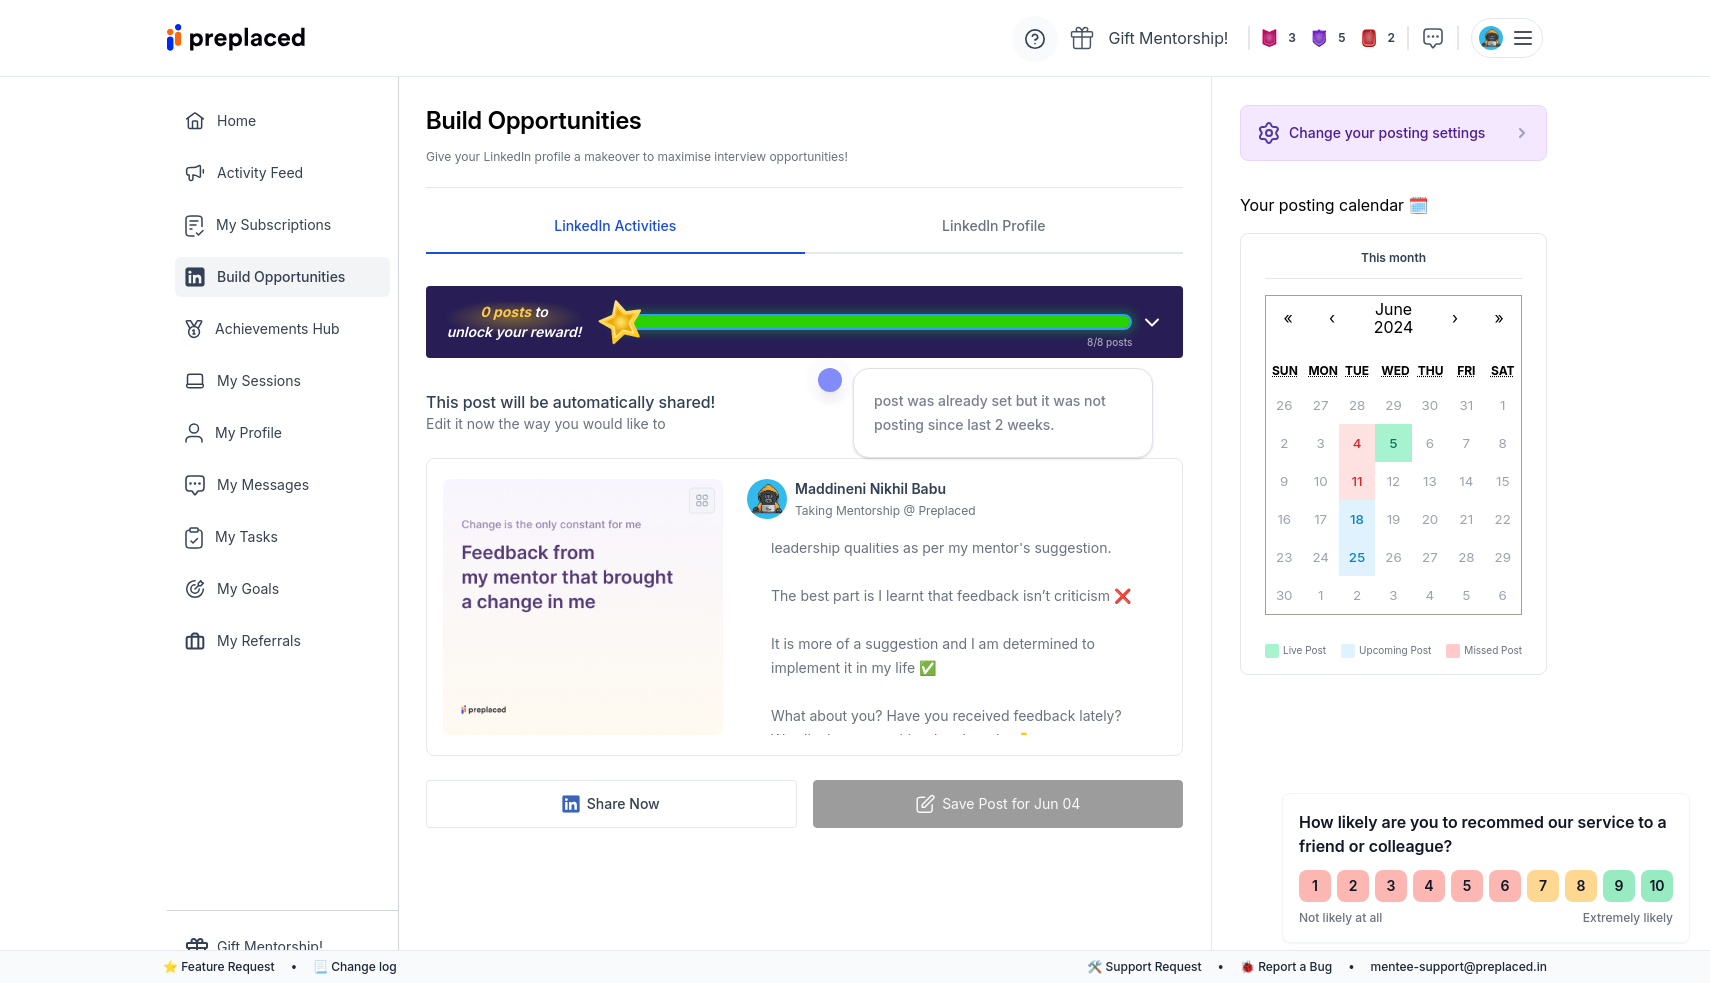The image size is (1710, 983).
Task: Click the profile avatar in header
Action: (1491, 38)
